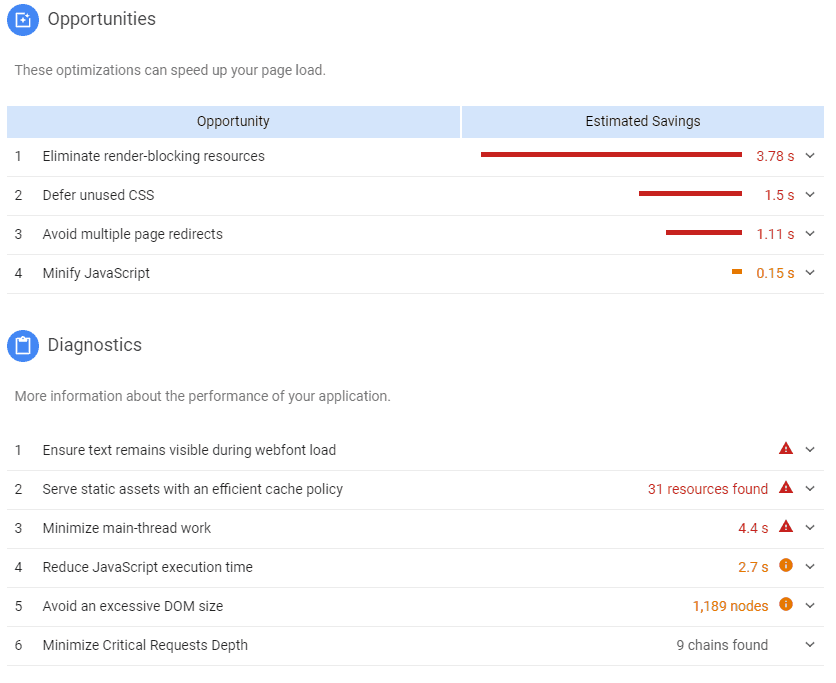The height and width of the screenshot is (683, 836).
Task: Click the 3.78 s red savings bar
Action: [x=611, y=155]
